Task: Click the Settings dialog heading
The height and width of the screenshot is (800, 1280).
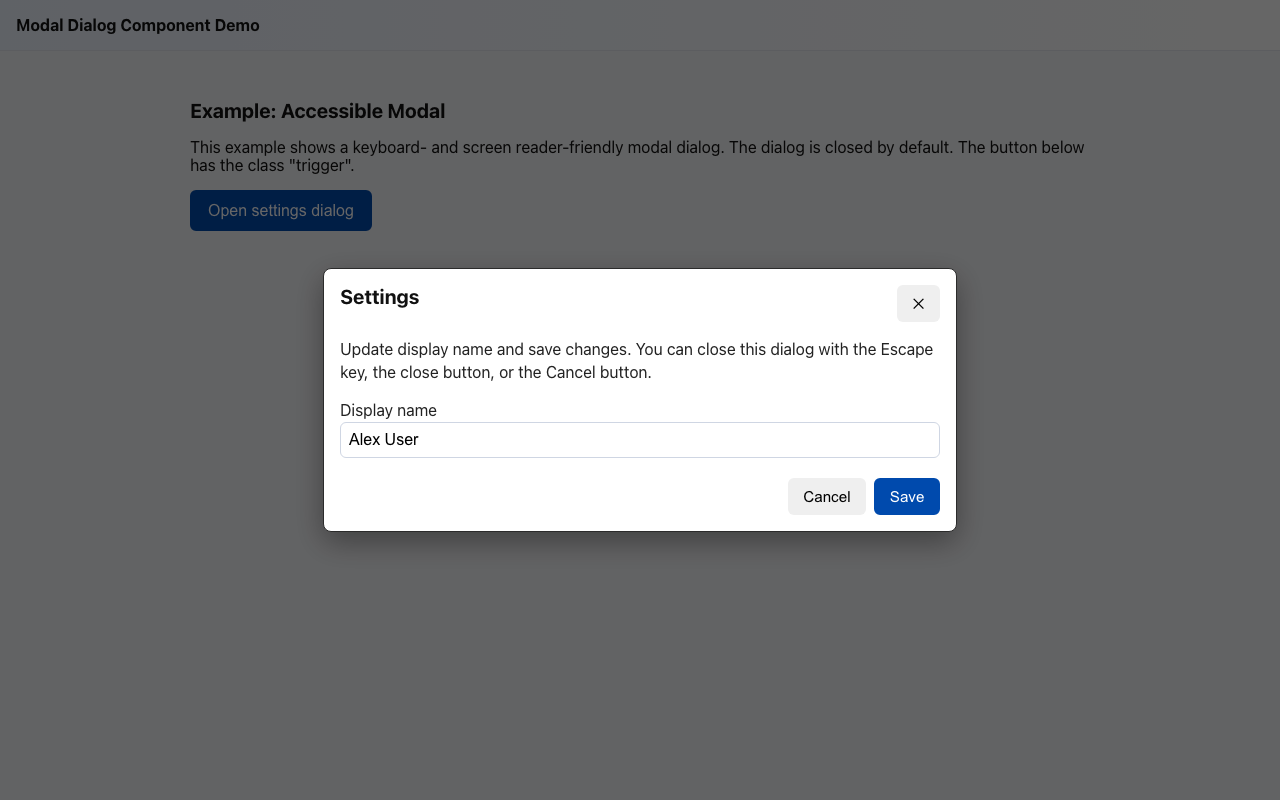Action: pyautogui.click(x=380, y=297)
